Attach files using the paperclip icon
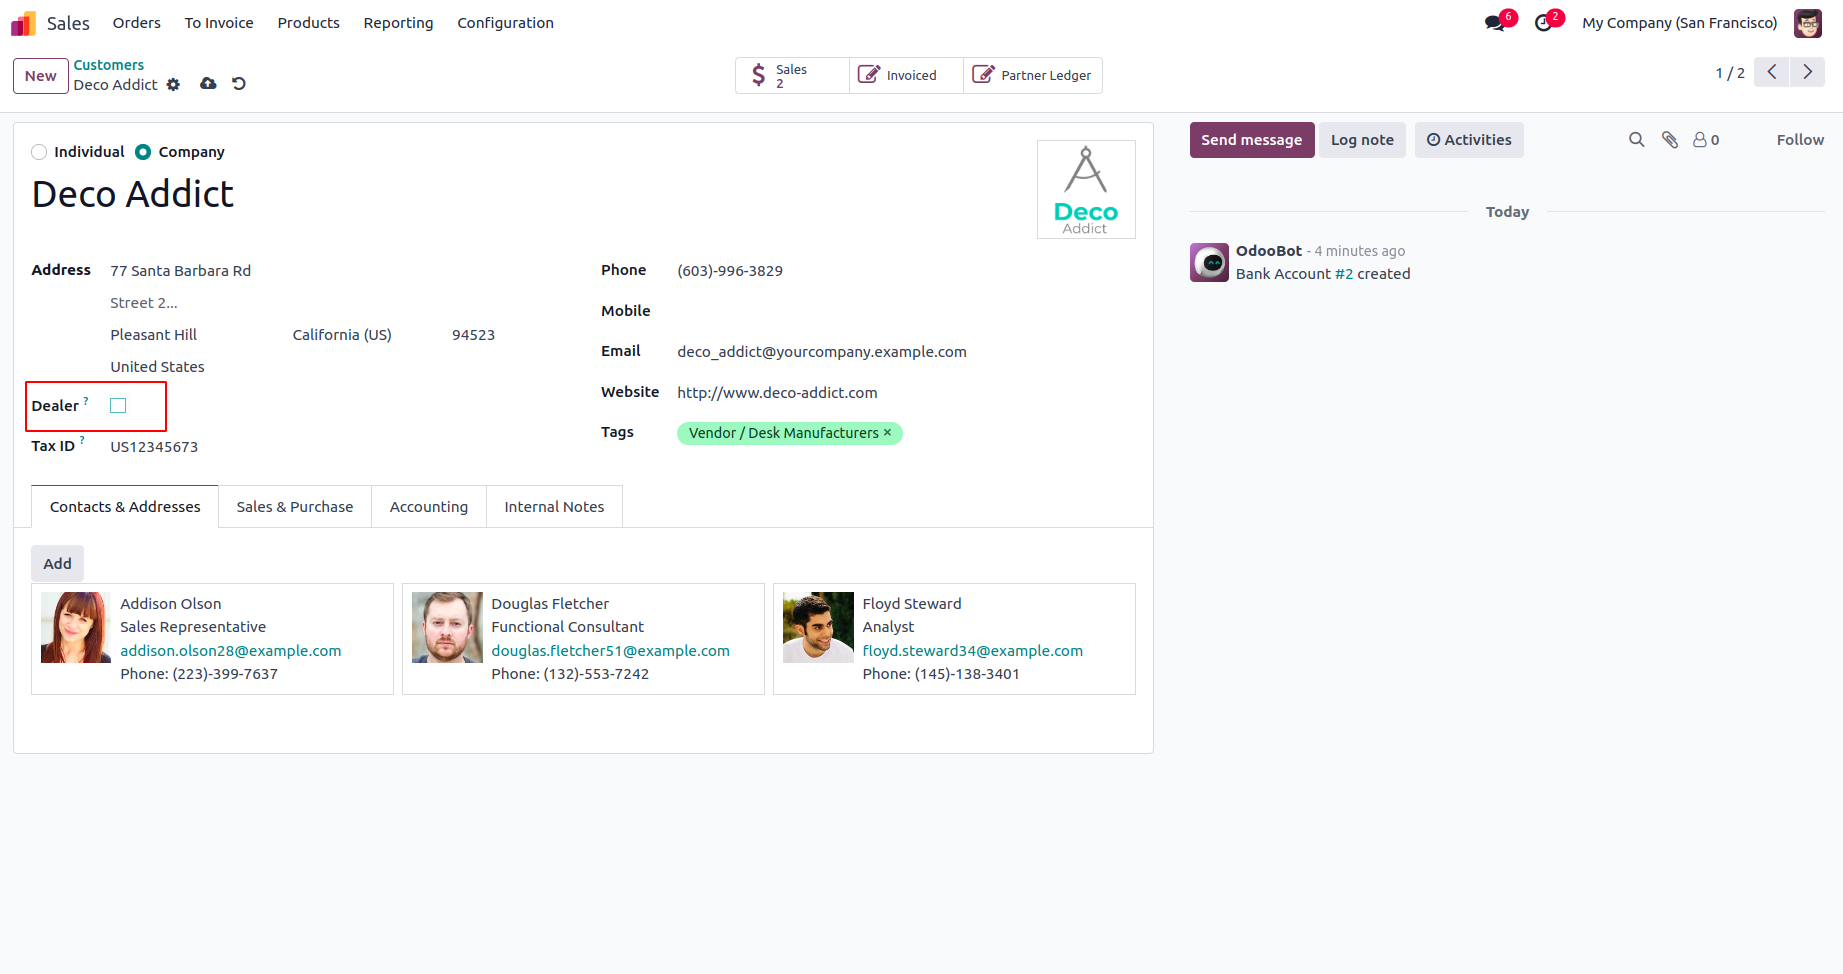 tap(1670, 140)
